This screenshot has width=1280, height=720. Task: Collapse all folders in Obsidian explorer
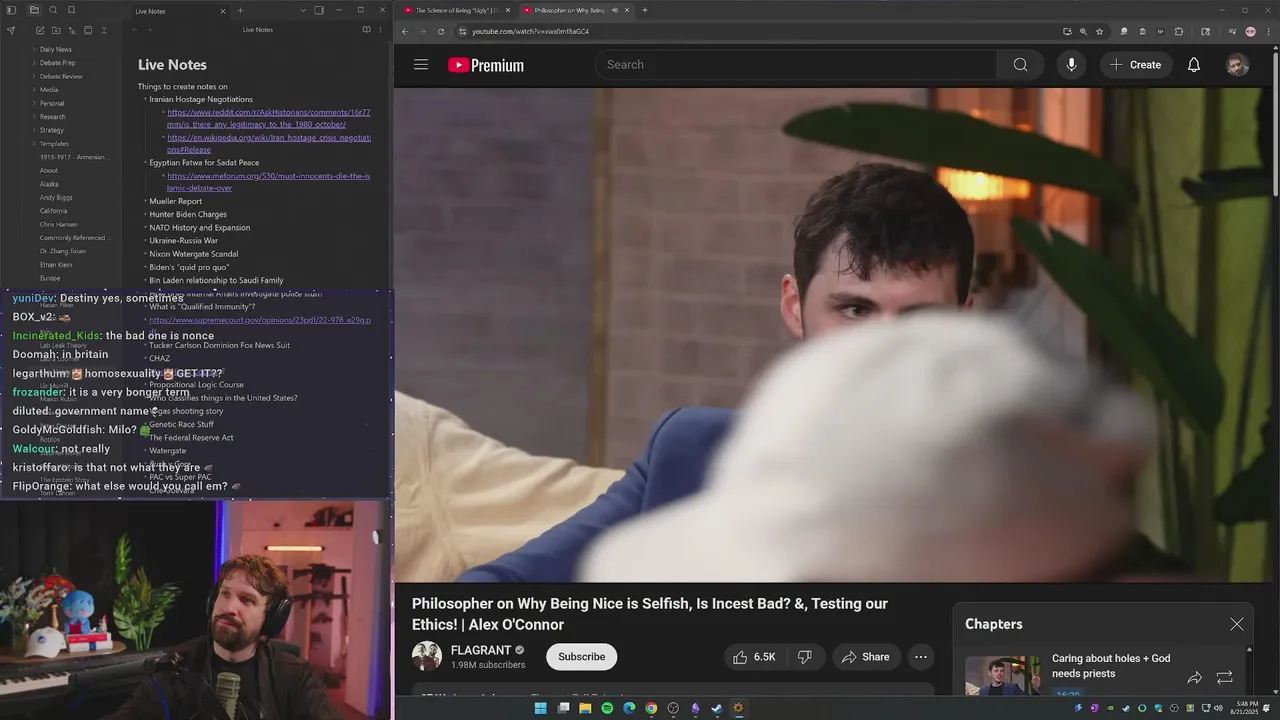104,31
